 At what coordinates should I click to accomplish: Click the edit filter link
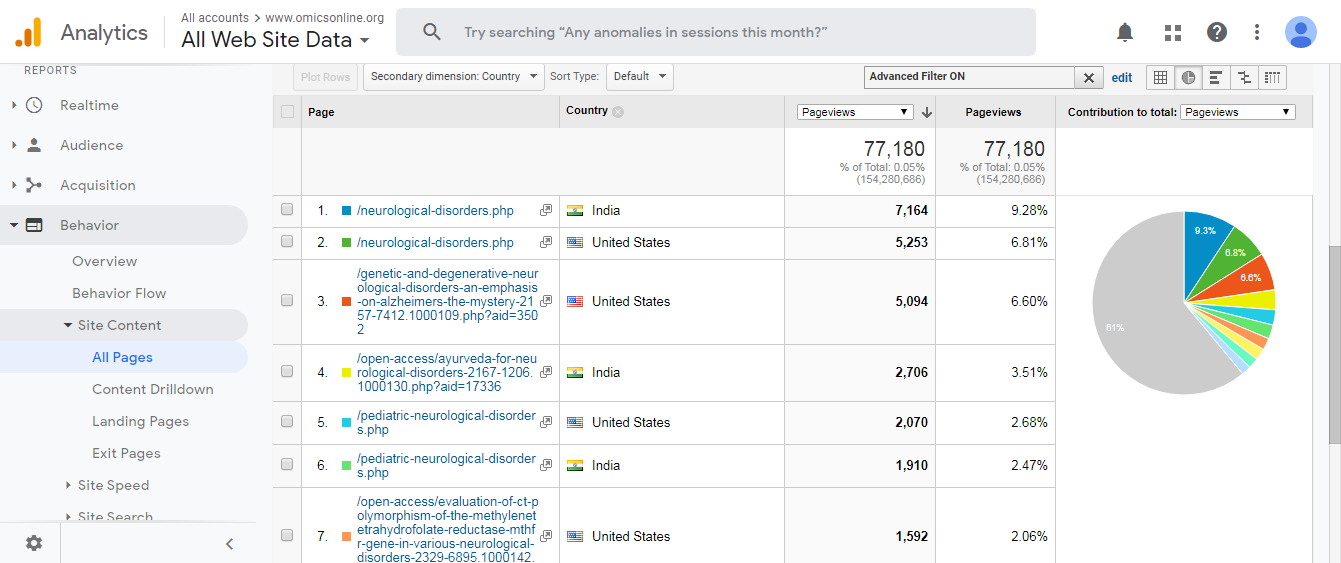pyautogui.click(x=1122, y=77)
